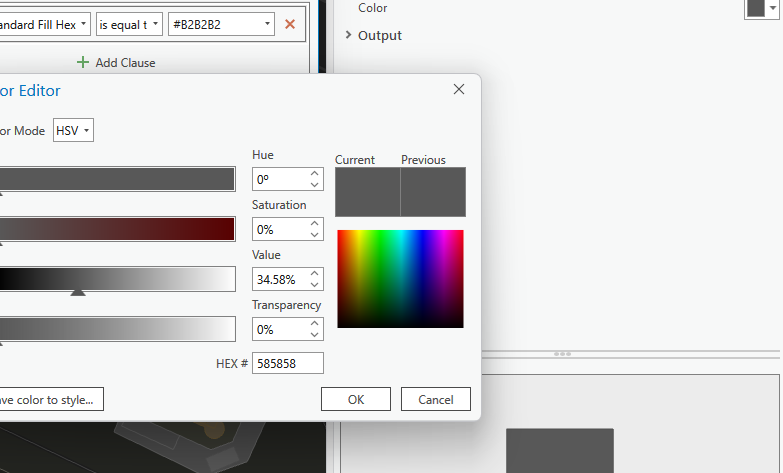Image resolution: width=783 pixels, height=473 pixels.
Task: Increase Hue with the up arrow
Action: click(x=314, y=173)
